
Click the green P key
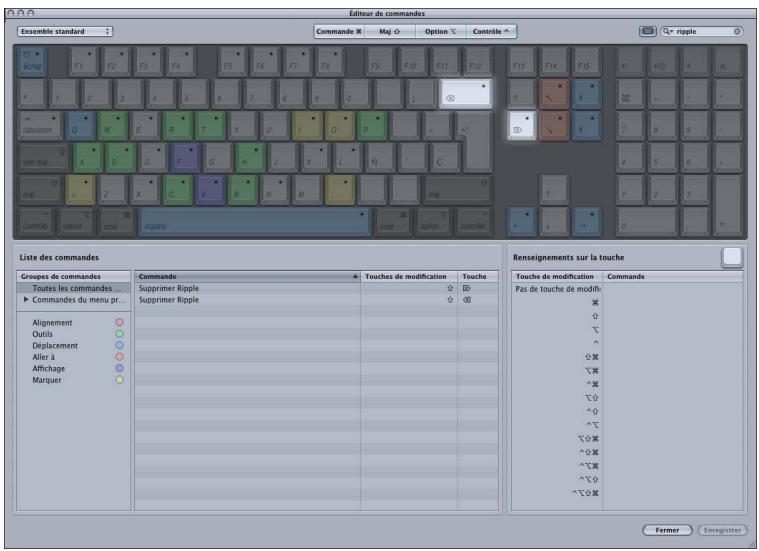point(372,126)
